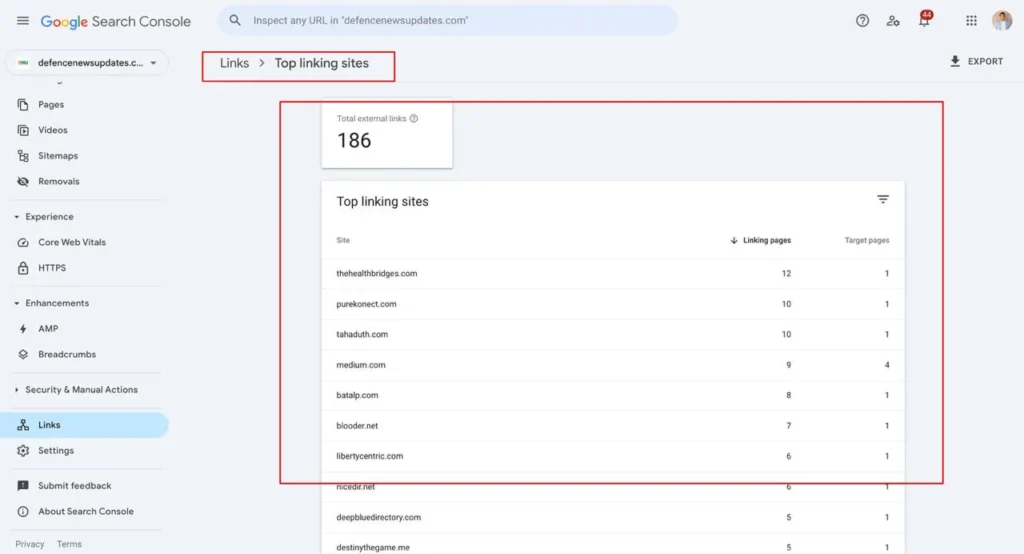The width and height of the screenshot is (1024, 554).
Task: Click the filter icon in Top linking sites
Action: click(x=883, y=200)
